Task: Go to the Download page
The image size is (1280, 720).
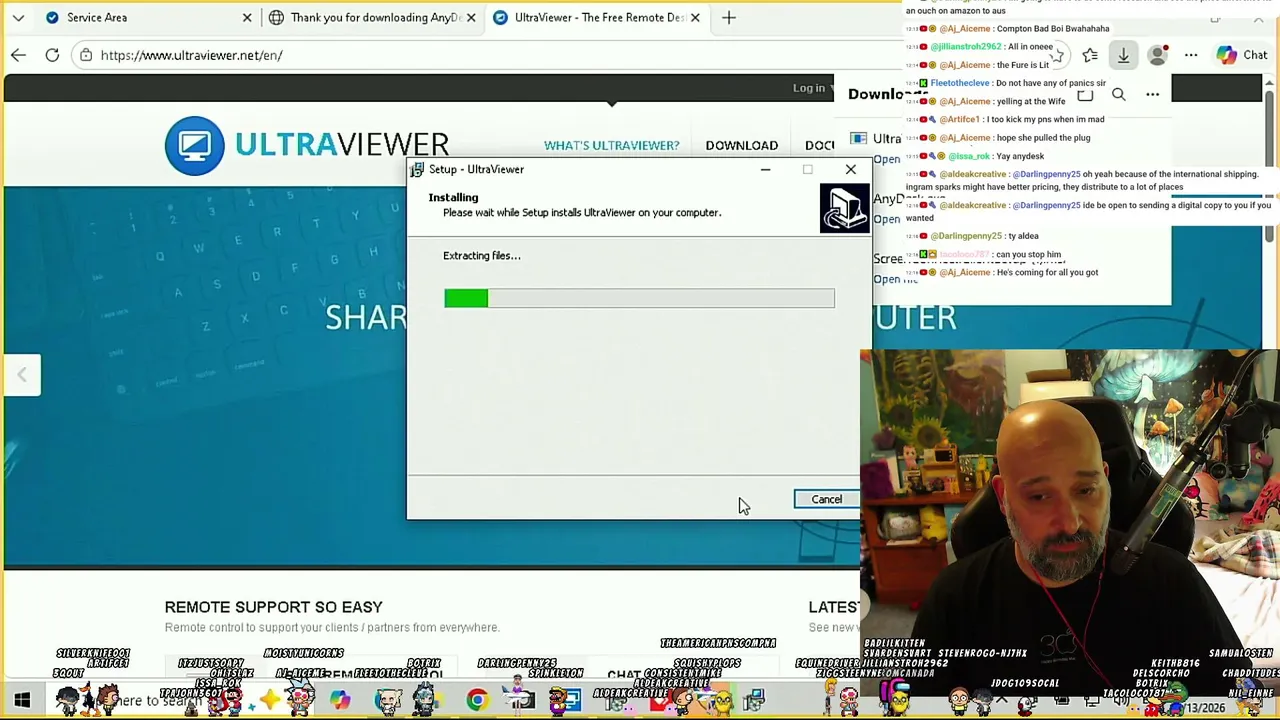Action: 741,145
